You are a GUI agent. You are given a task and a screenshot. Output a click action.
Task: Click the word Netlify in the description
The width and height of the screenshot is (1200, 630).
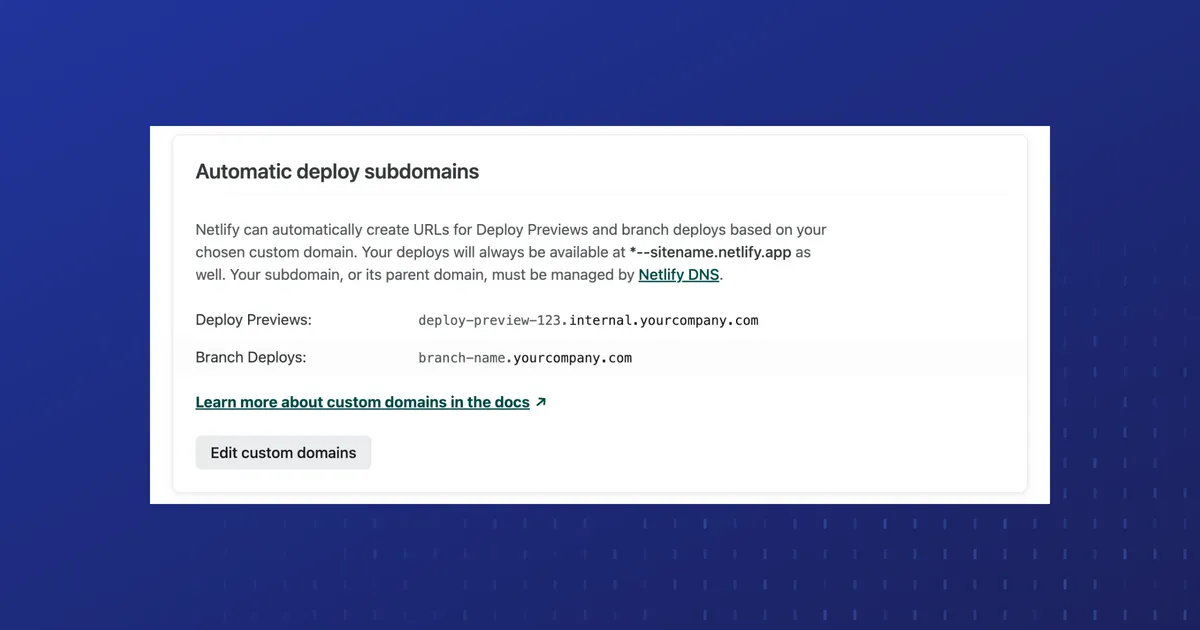pyautogui.click(x=217, y=229)
